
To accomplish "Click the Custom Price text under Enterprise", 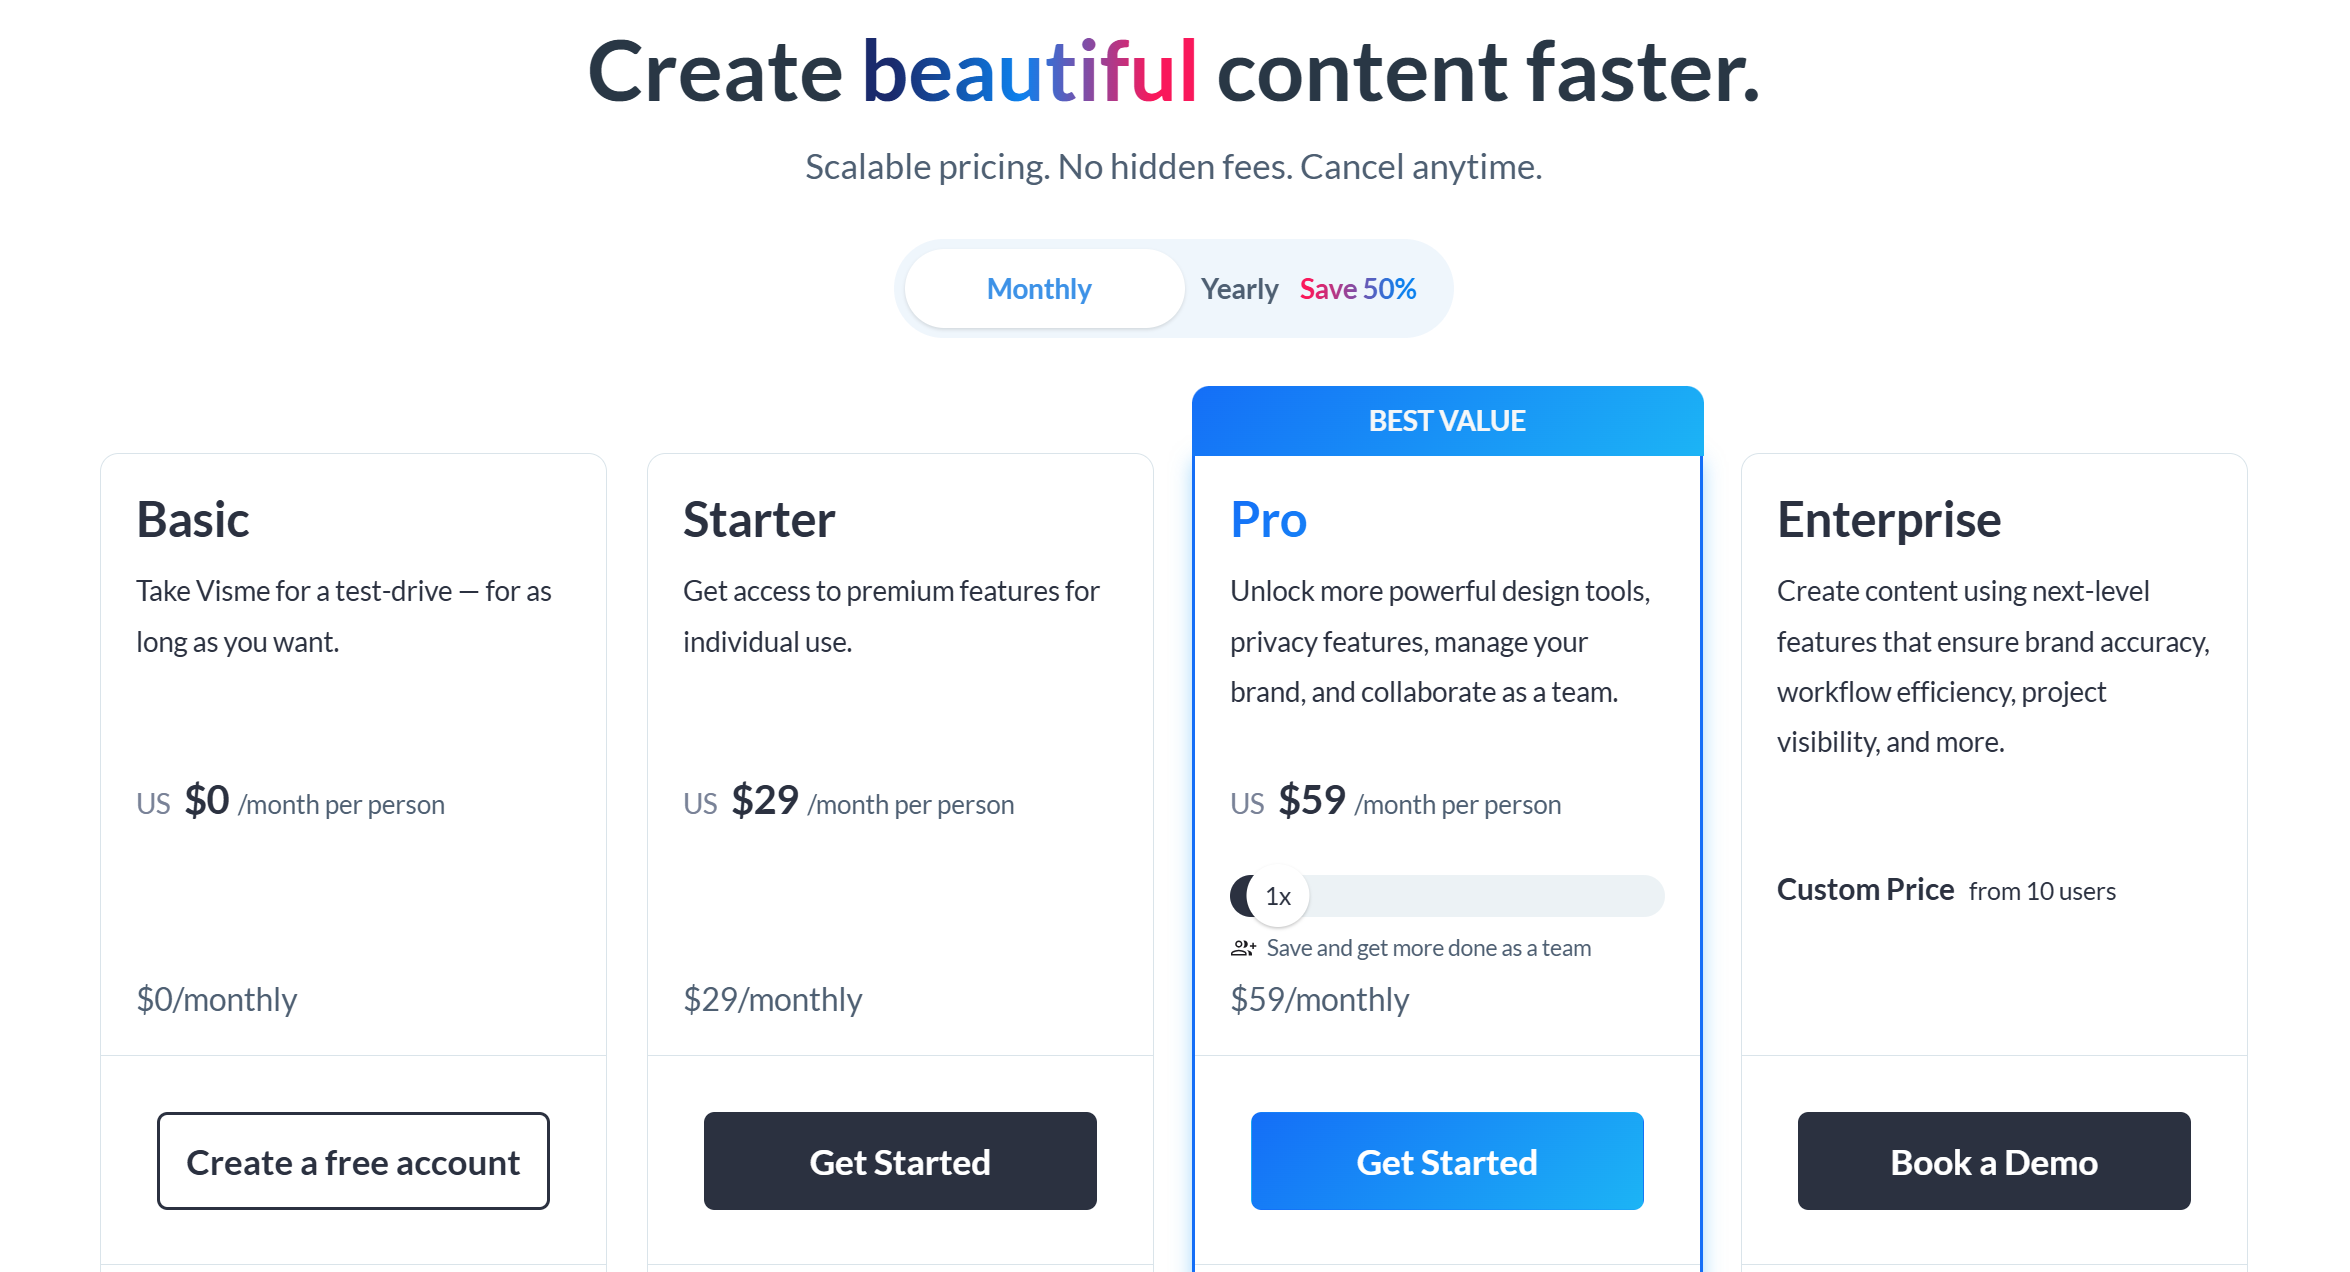I will [x=1865, y=889].
